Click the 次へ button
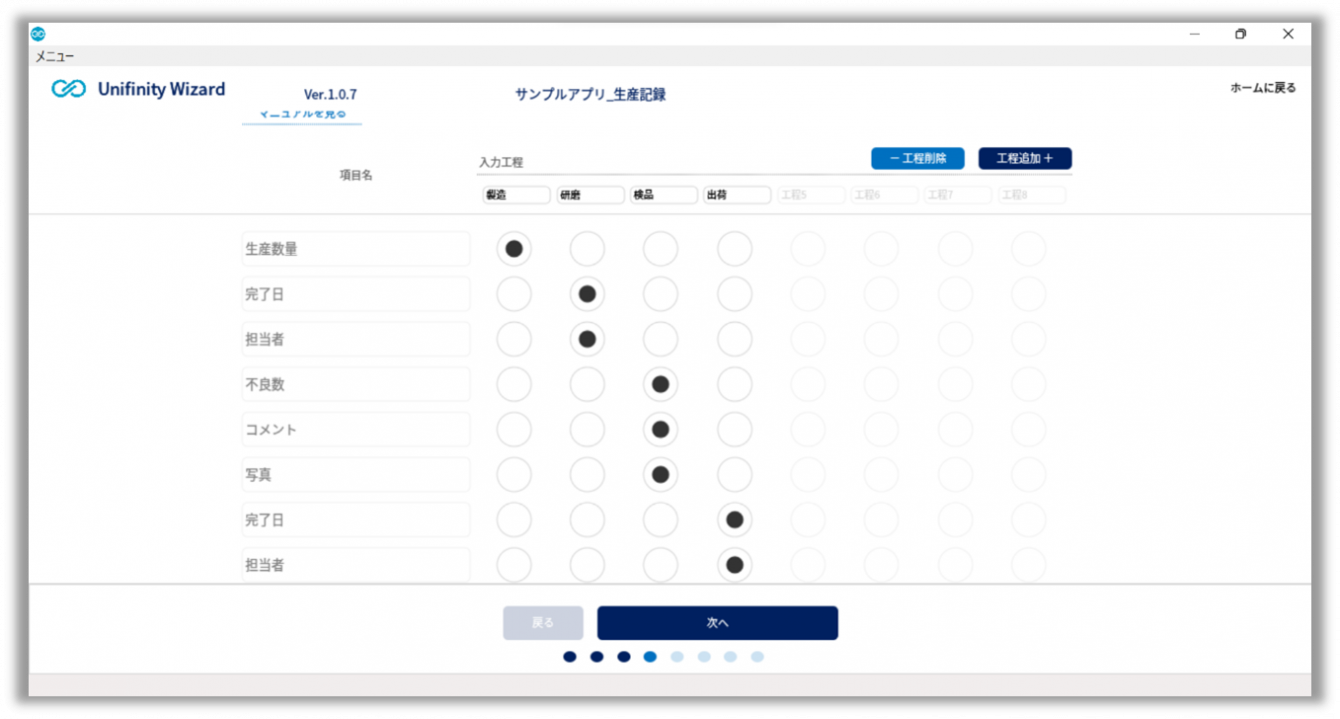This screenshot has width=1340, height=719. tap(717, 623)
